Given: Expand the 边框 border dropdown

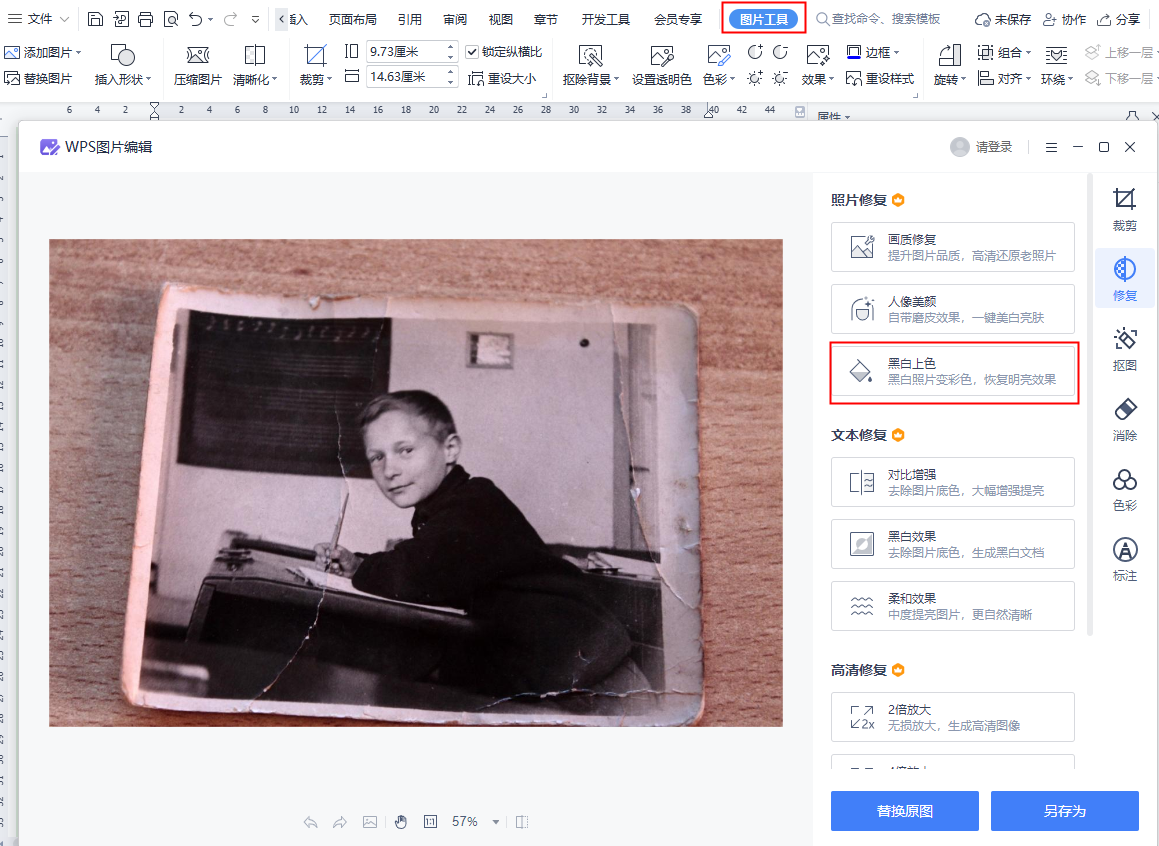Looking at the screenshot, I should click(x=897, y=52).
